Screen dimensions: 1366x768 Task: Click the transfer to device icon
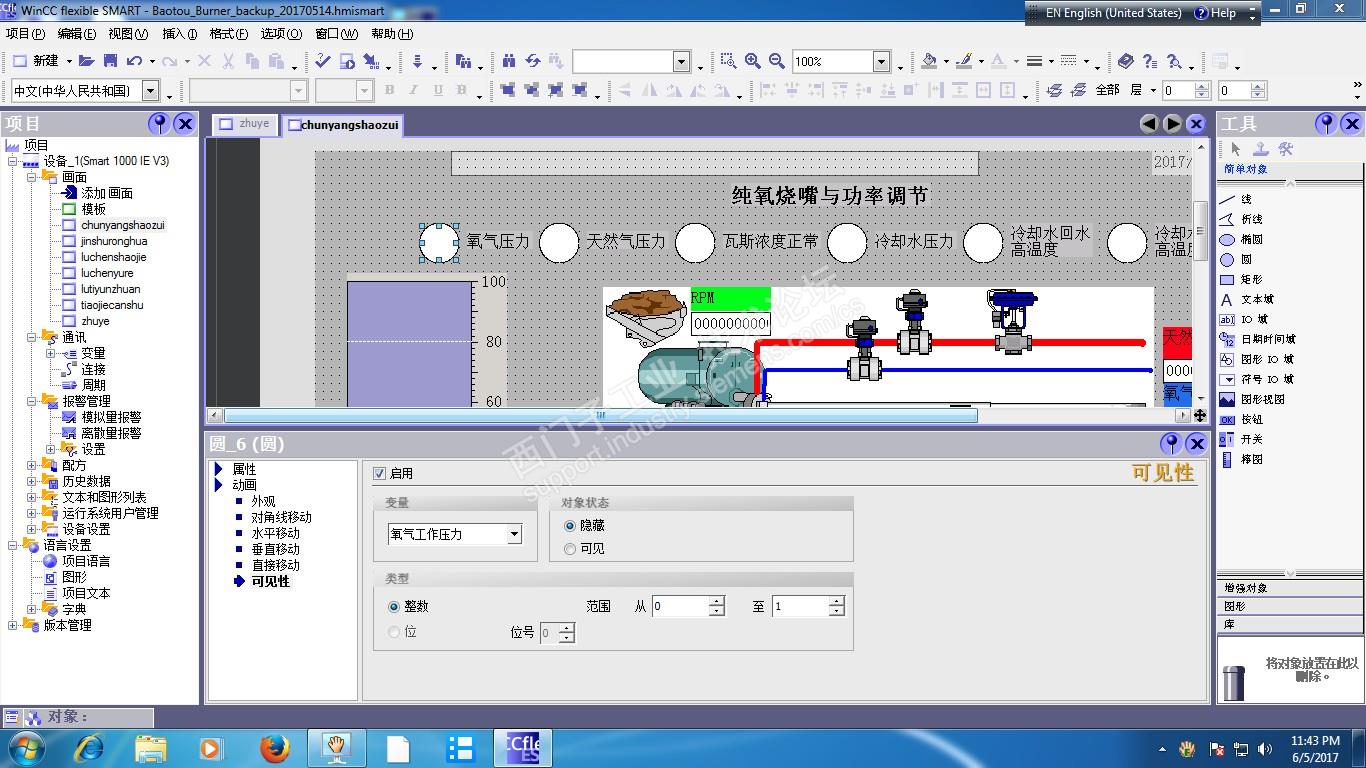[417, 61]
